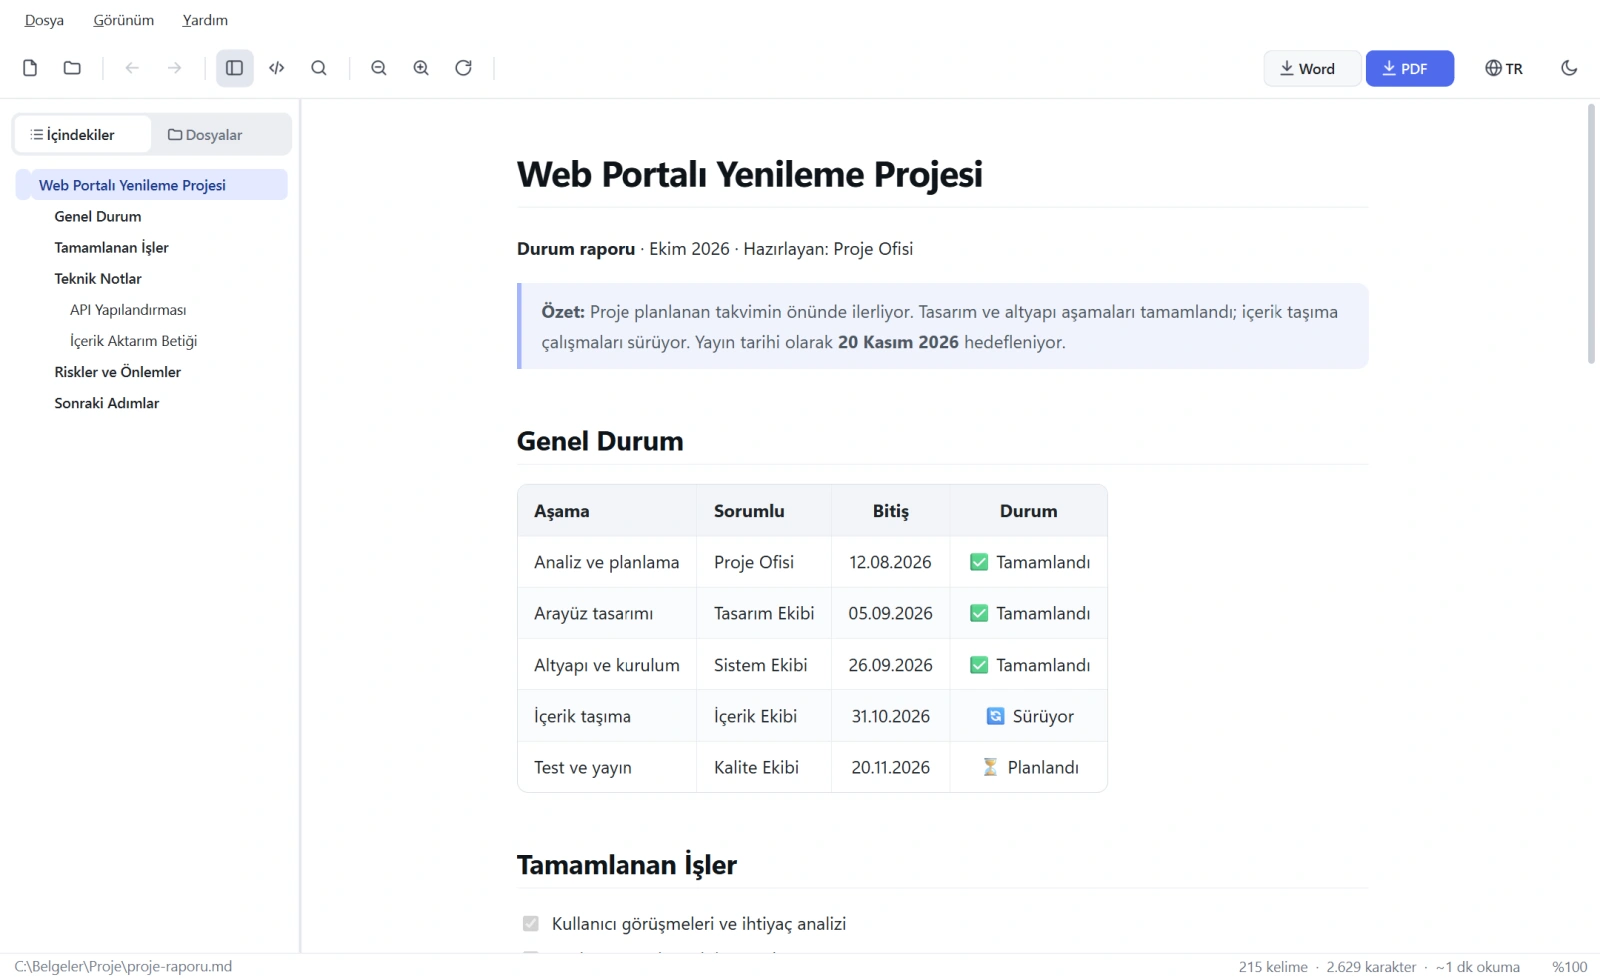Export the document as PDF
The image size is (1600, 978).
pos(1409,68)
